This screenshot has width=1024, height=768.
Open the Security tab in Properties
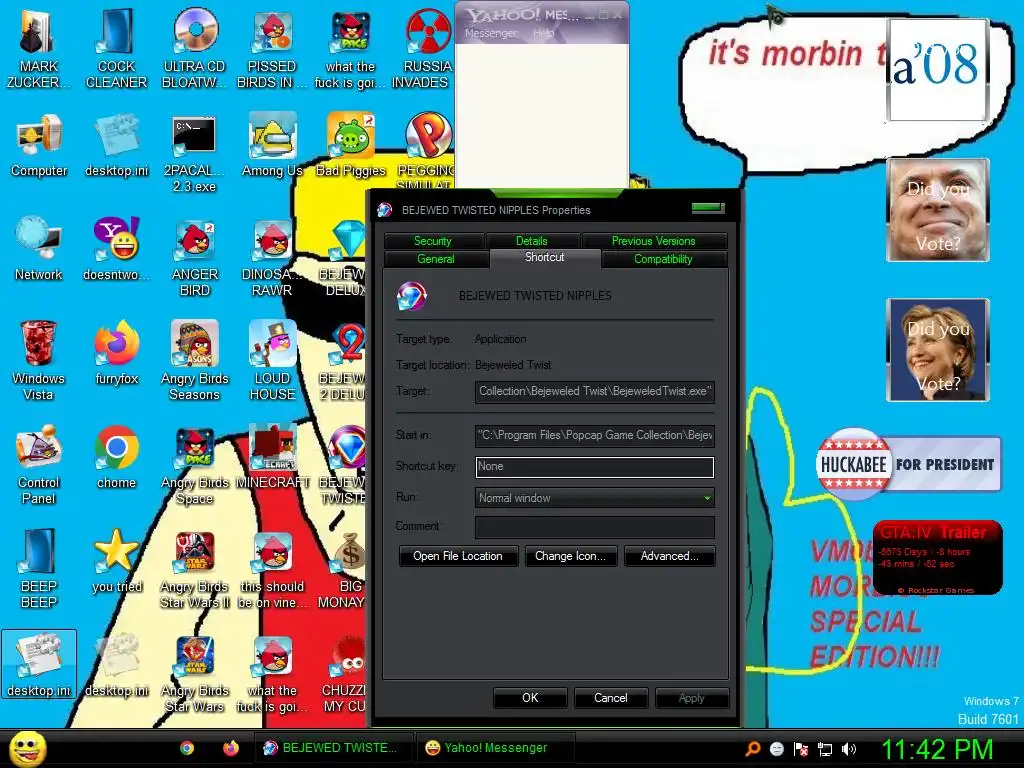(x=433, y=241)
